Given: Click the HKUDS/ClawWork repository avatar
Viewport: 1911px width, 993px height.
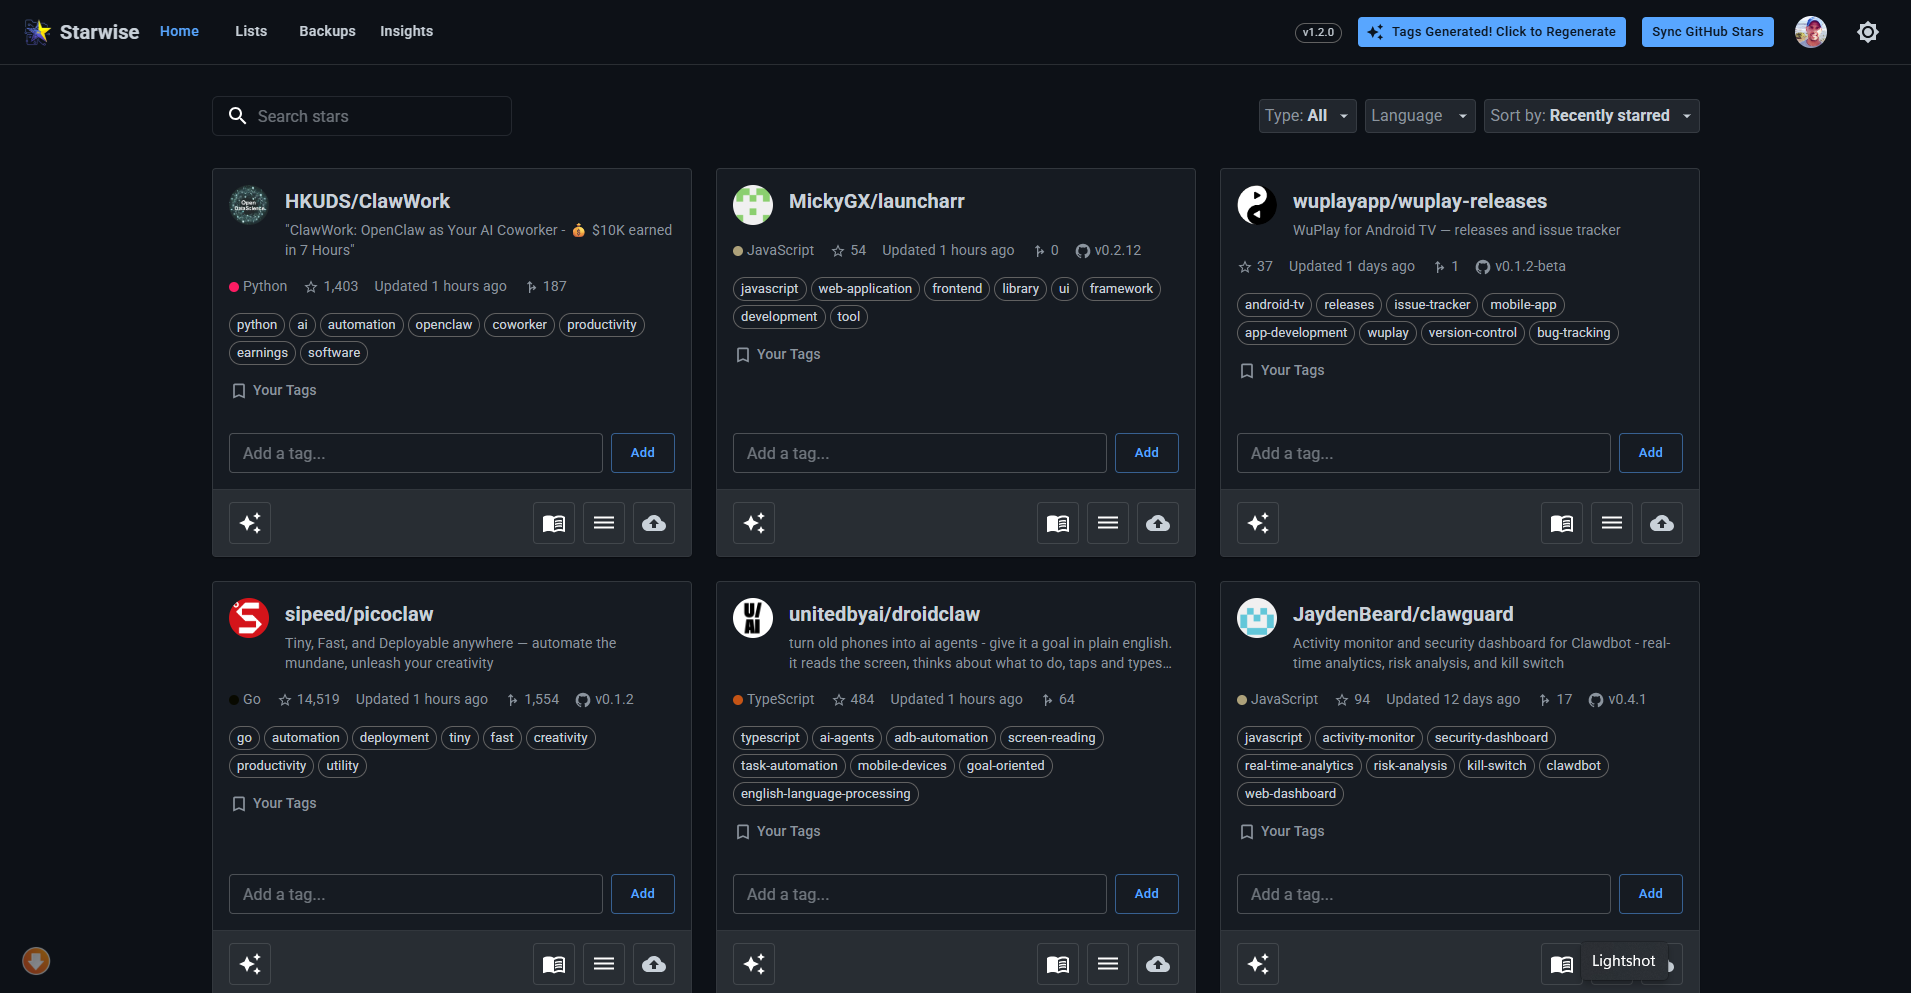Looking at the screenshot, I should (249, 205).
